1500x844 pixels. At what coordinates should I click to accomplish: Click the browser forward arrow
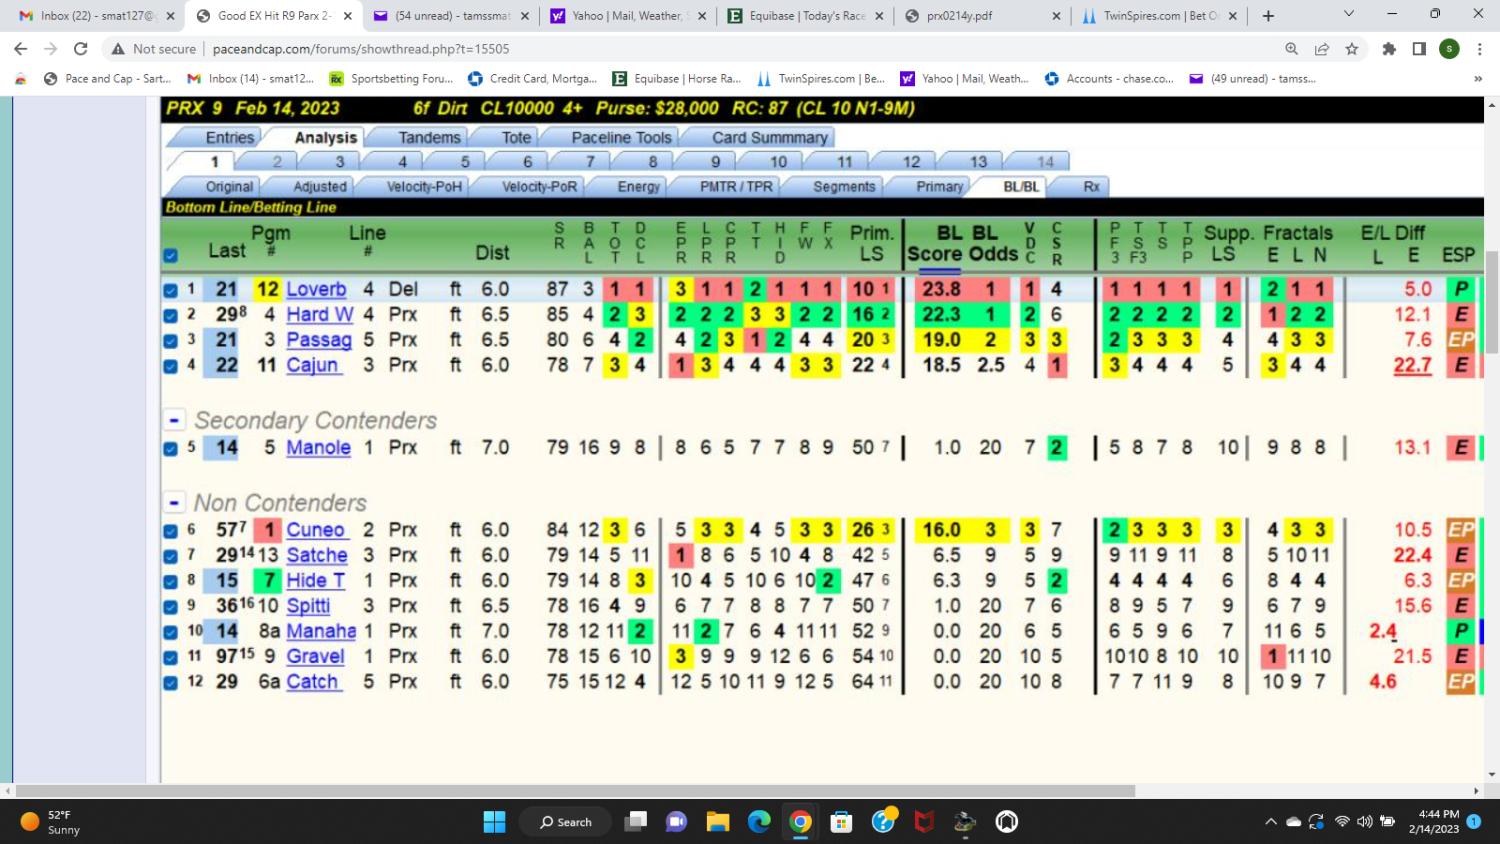click(50, 48)
